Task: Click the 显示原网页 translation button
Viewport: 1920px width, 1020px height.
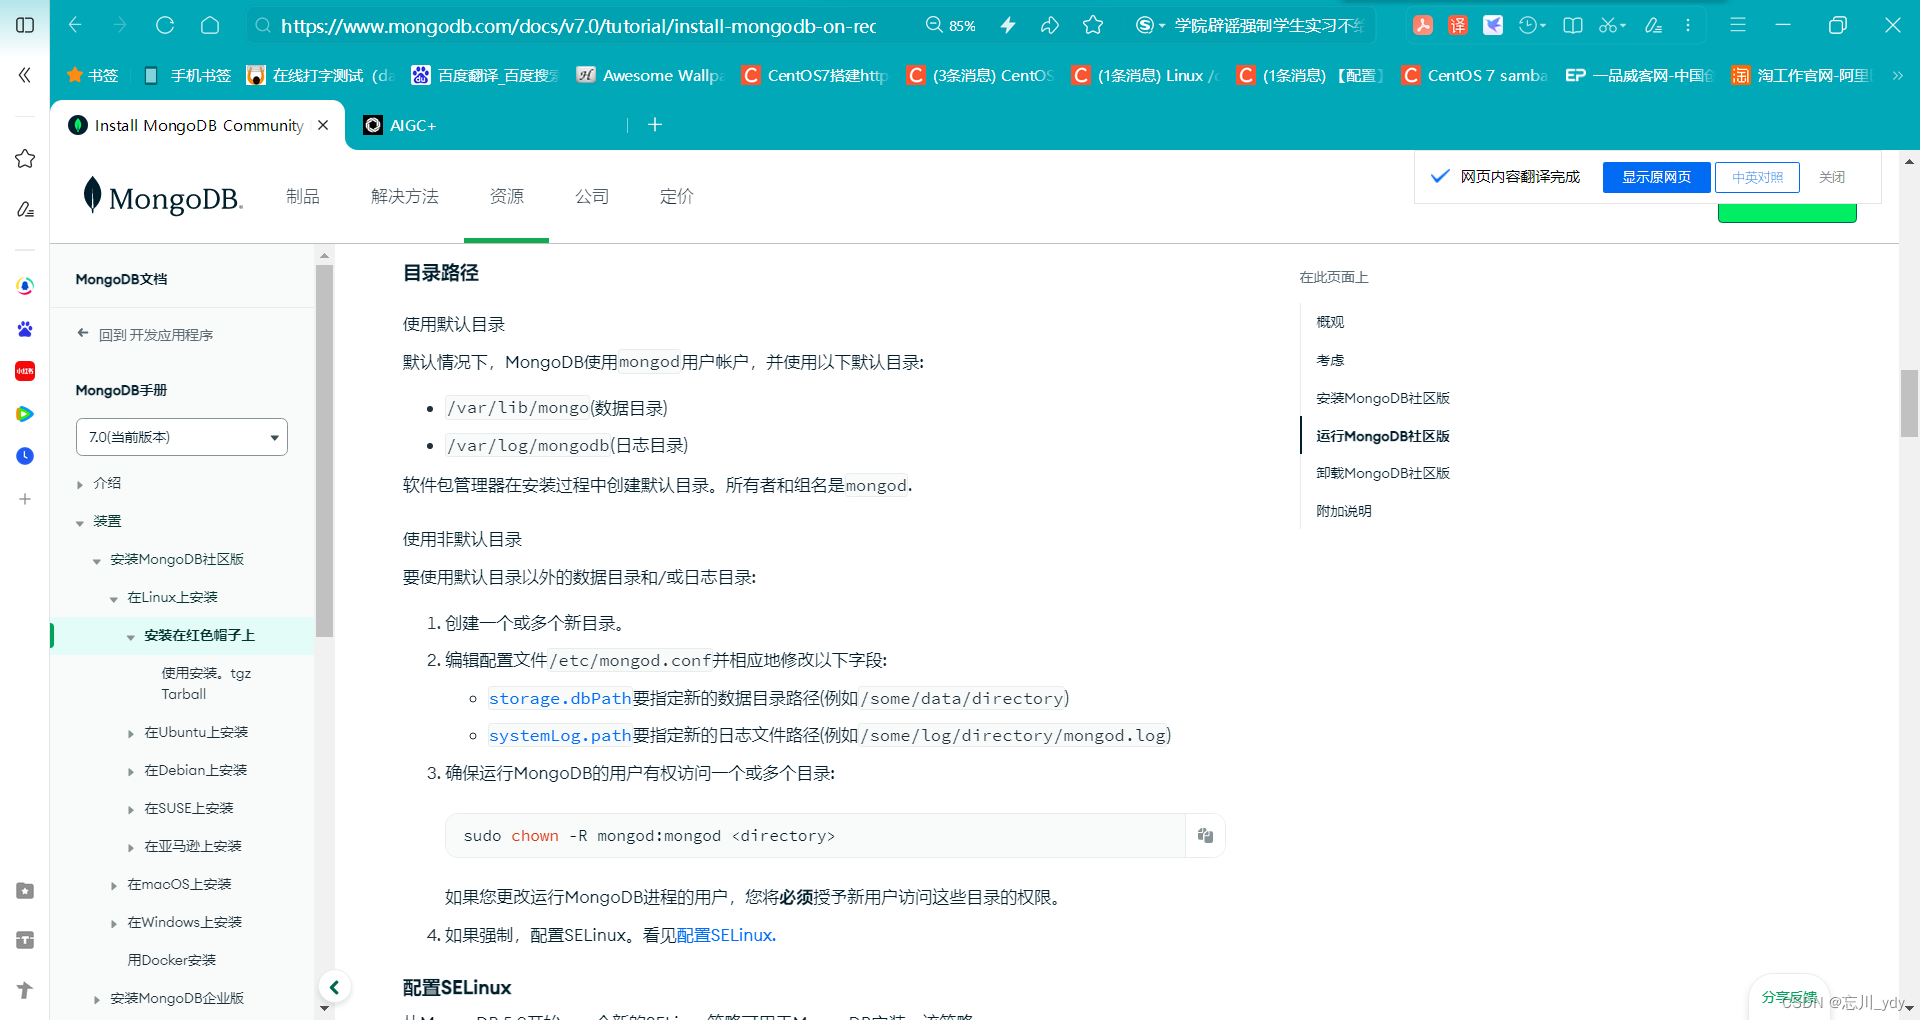Action: [1655, 177]
